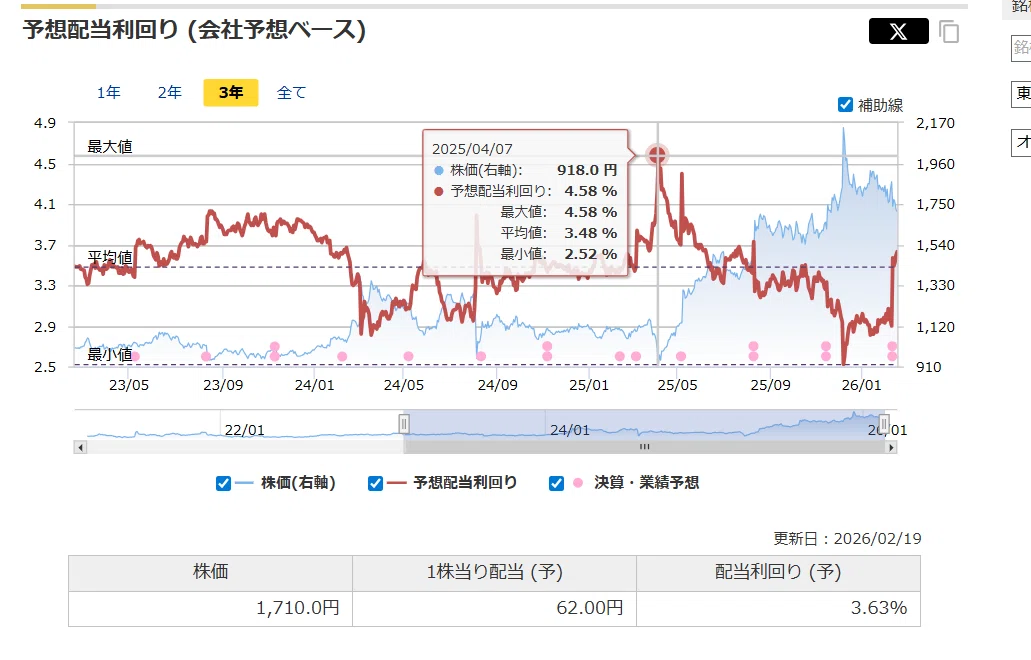Click the 24/01 label in navigator

[x=569, y=430]
